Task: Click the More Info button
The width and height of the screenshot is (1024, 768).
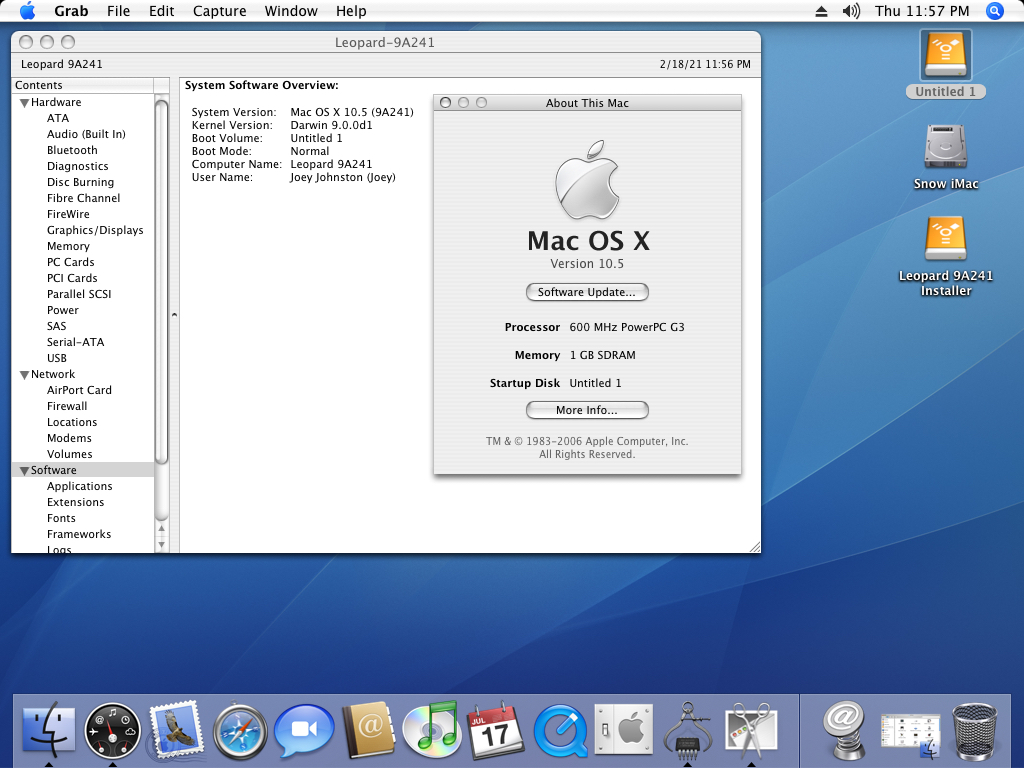Action: [x=587, y=410]
